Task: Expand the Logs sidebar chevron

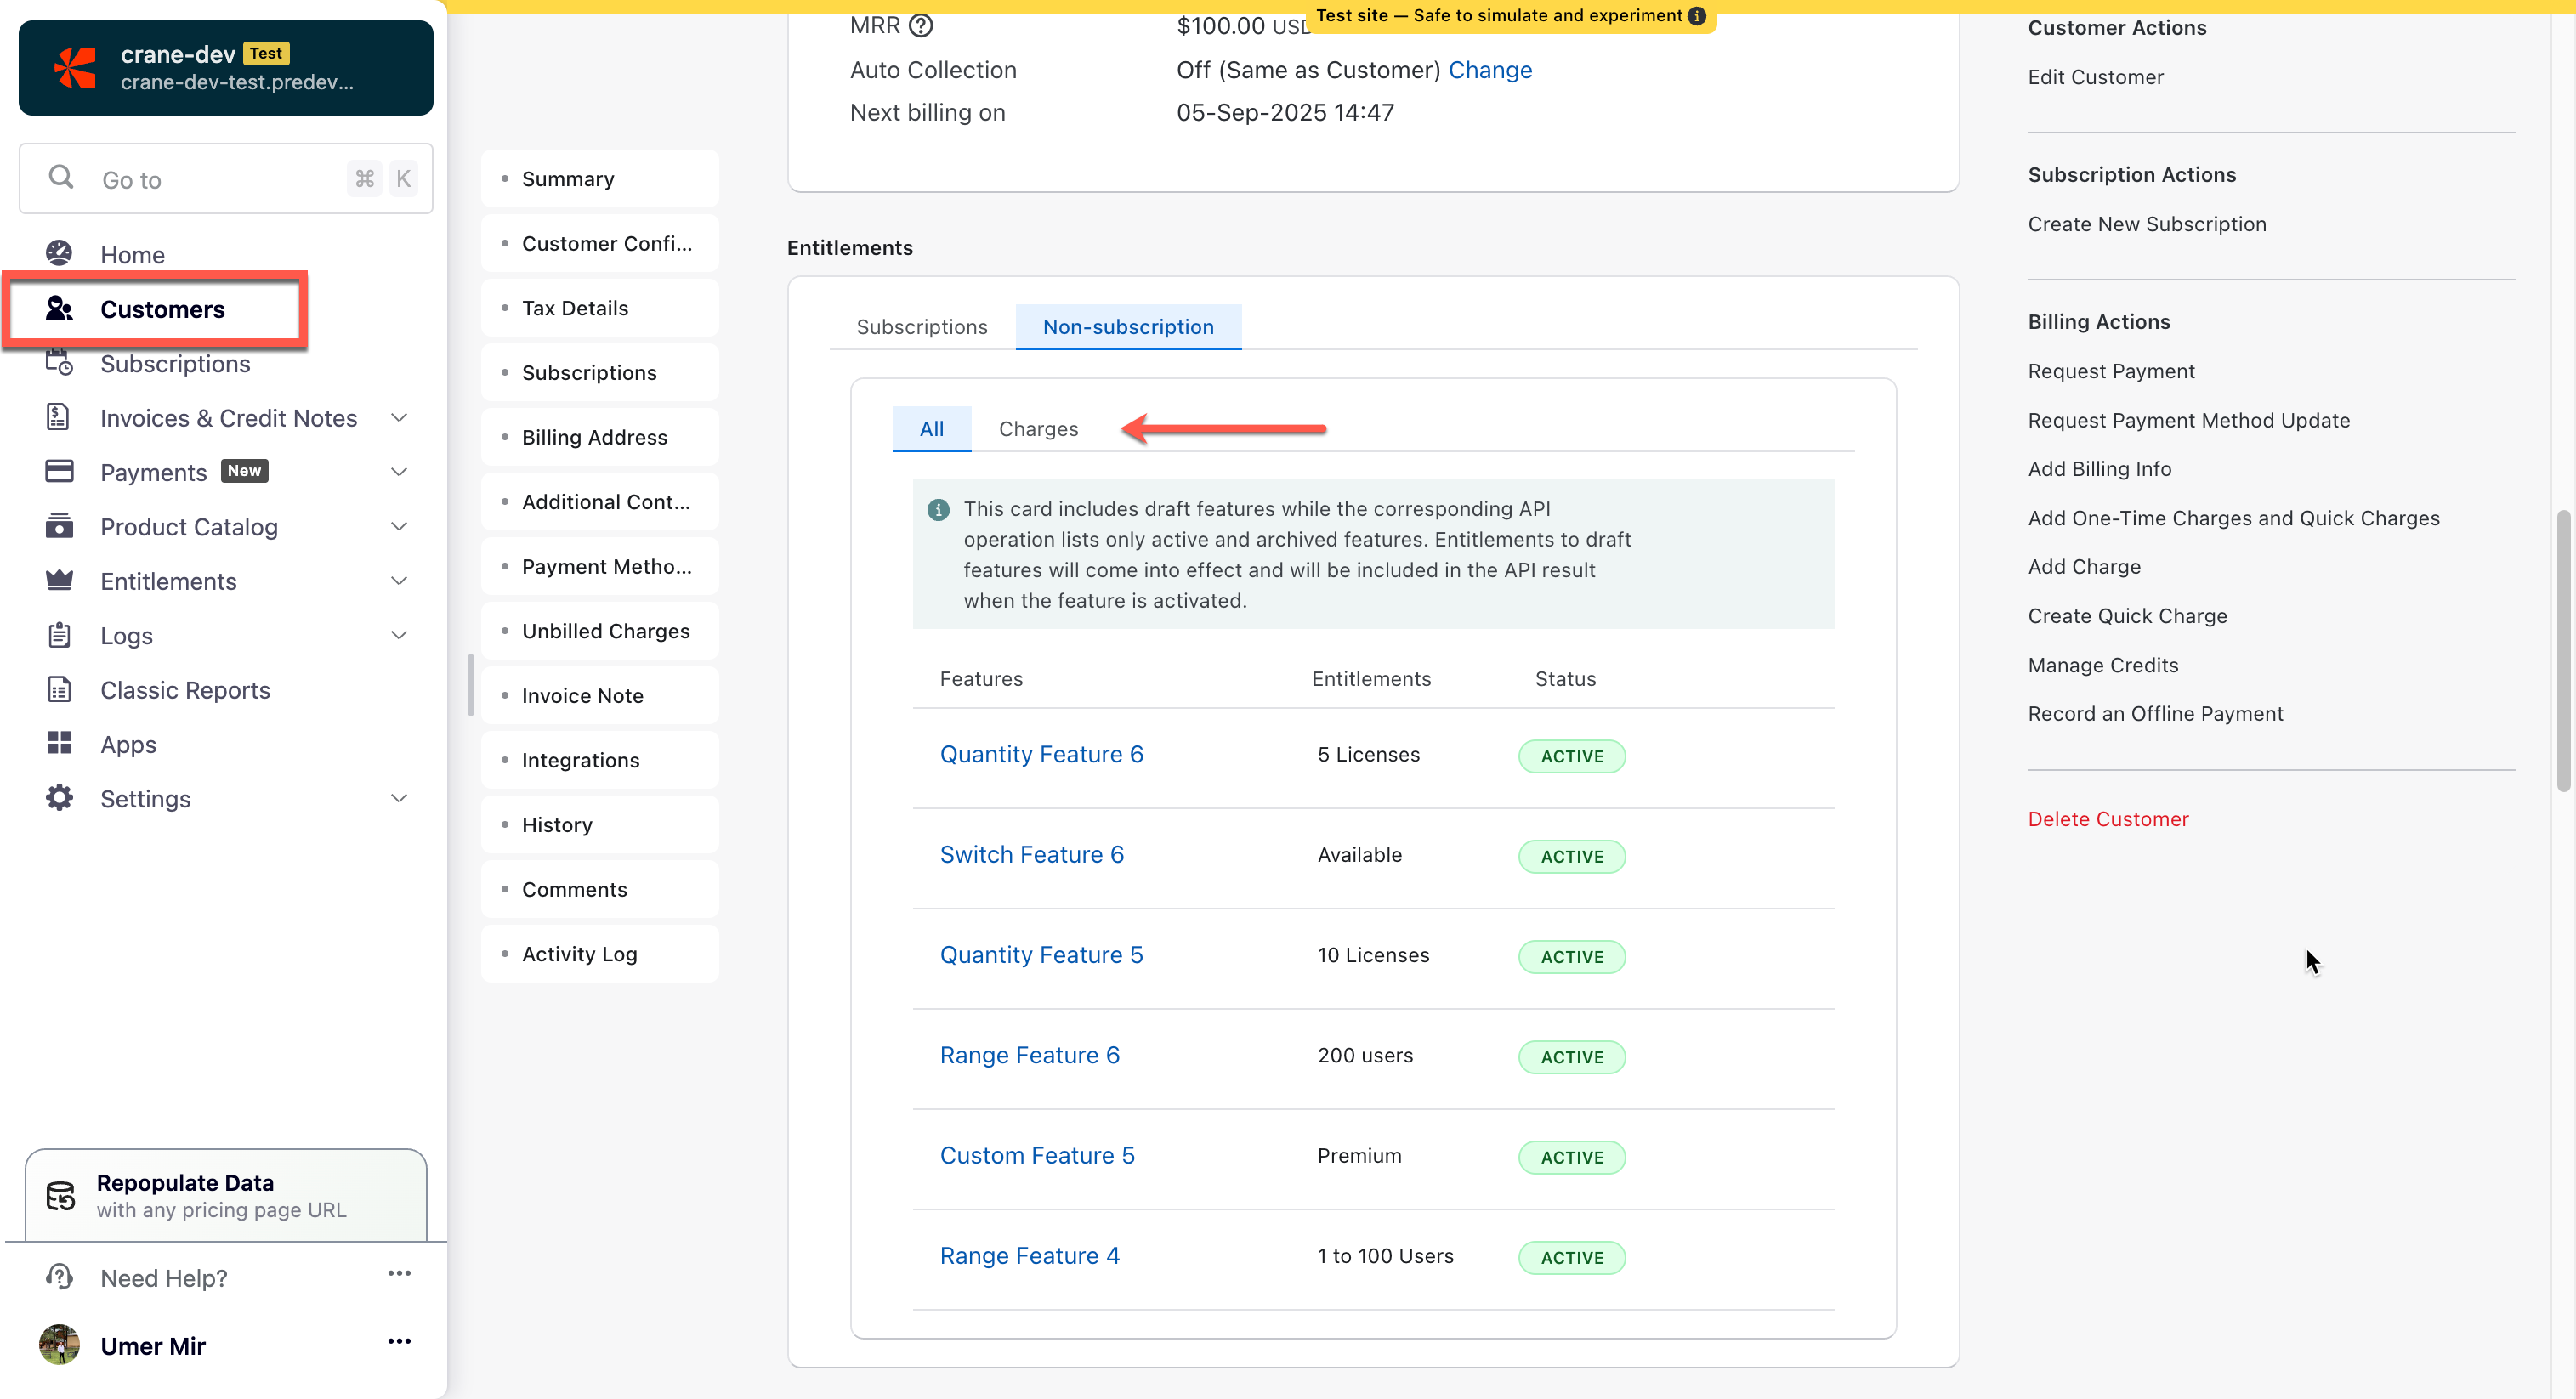Action: click(x=399, y=635)
